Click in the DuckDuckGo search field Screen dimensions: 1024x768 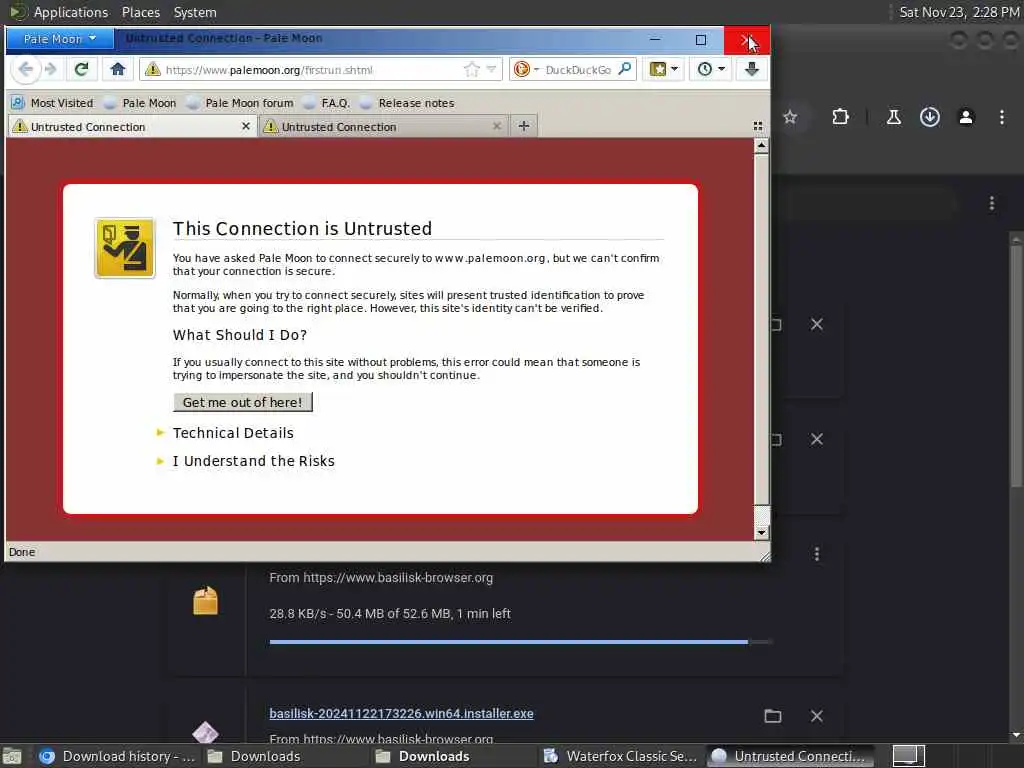click(x=578, y=69)
